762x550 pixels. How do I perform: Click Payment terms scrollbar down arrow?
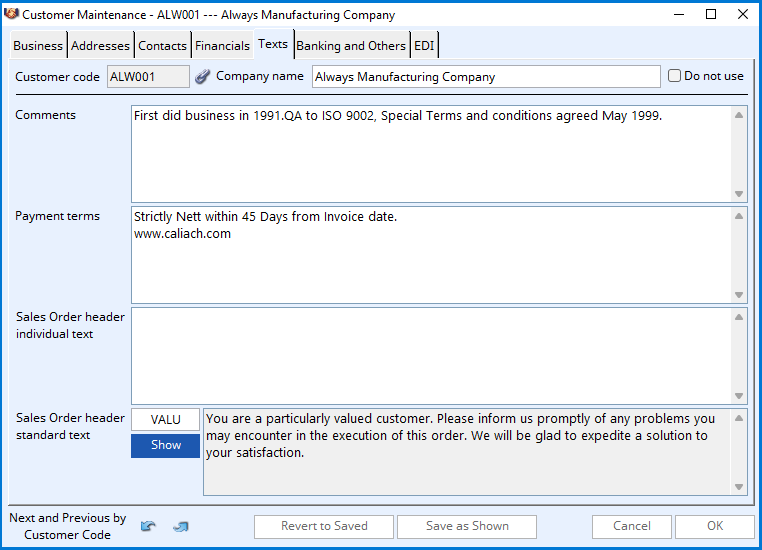(739, 295)
